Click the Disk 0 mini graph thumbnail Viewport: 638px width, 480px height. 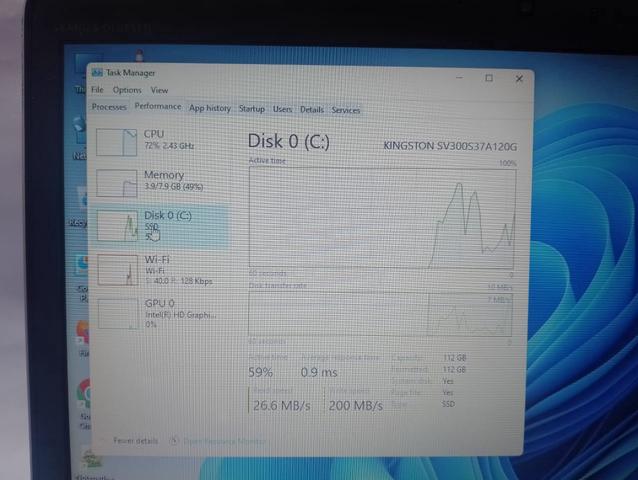(x=117, y=225)
